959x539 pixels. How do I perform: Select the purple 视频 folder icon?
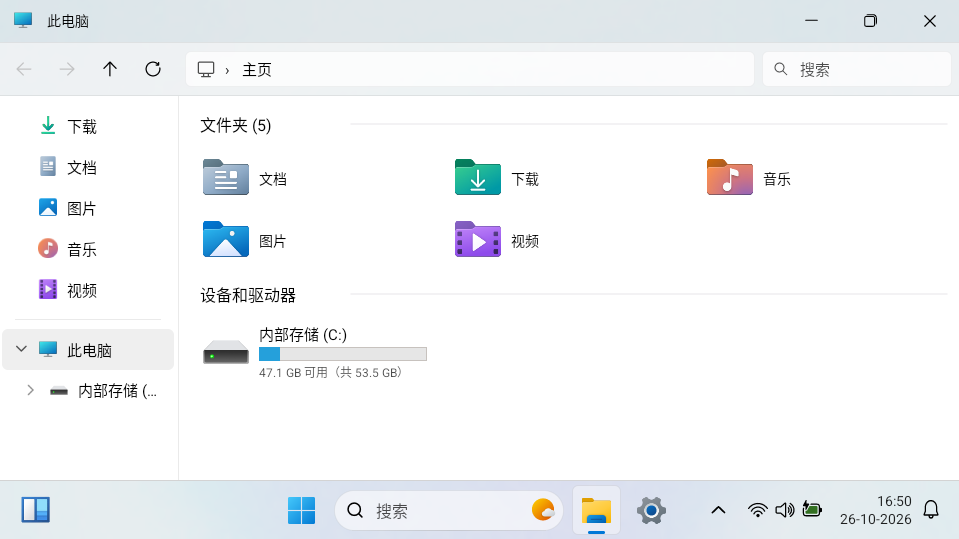point(478,239)
